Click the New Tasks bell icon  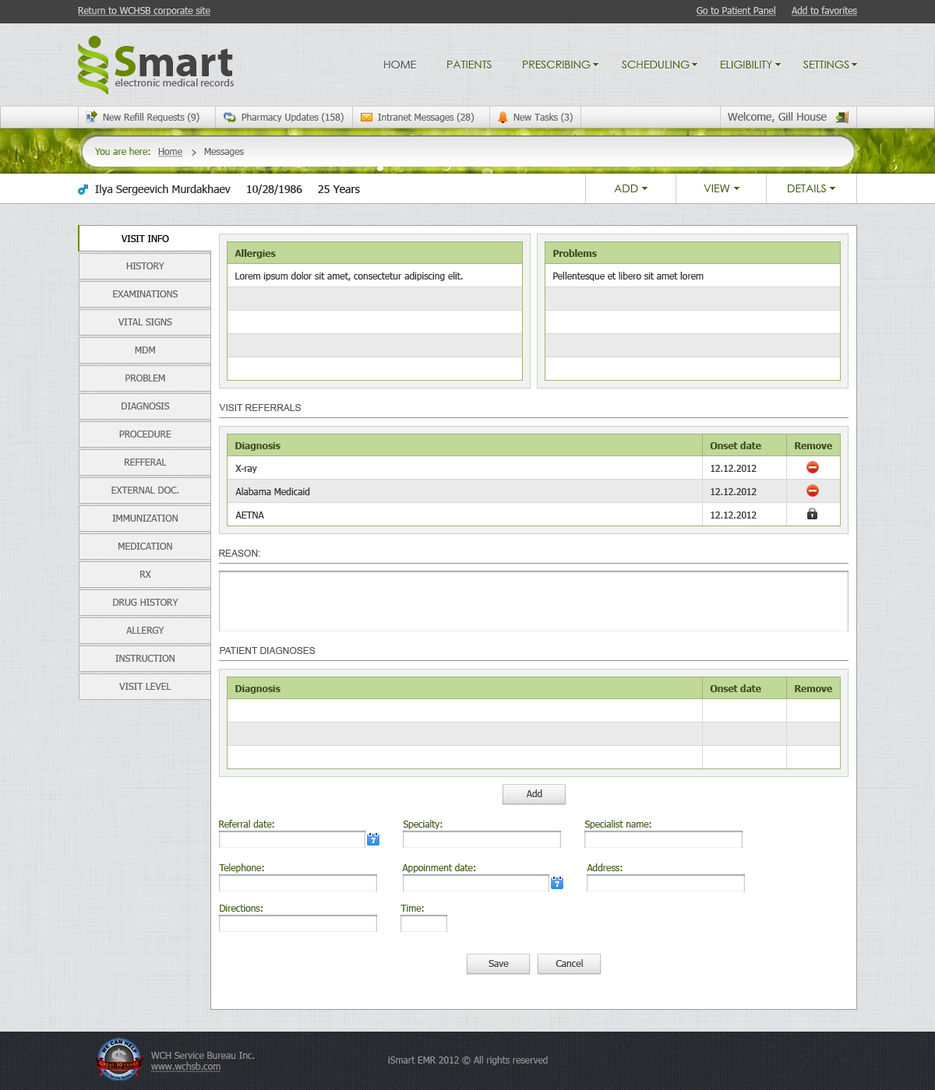[x=503, y=117]
